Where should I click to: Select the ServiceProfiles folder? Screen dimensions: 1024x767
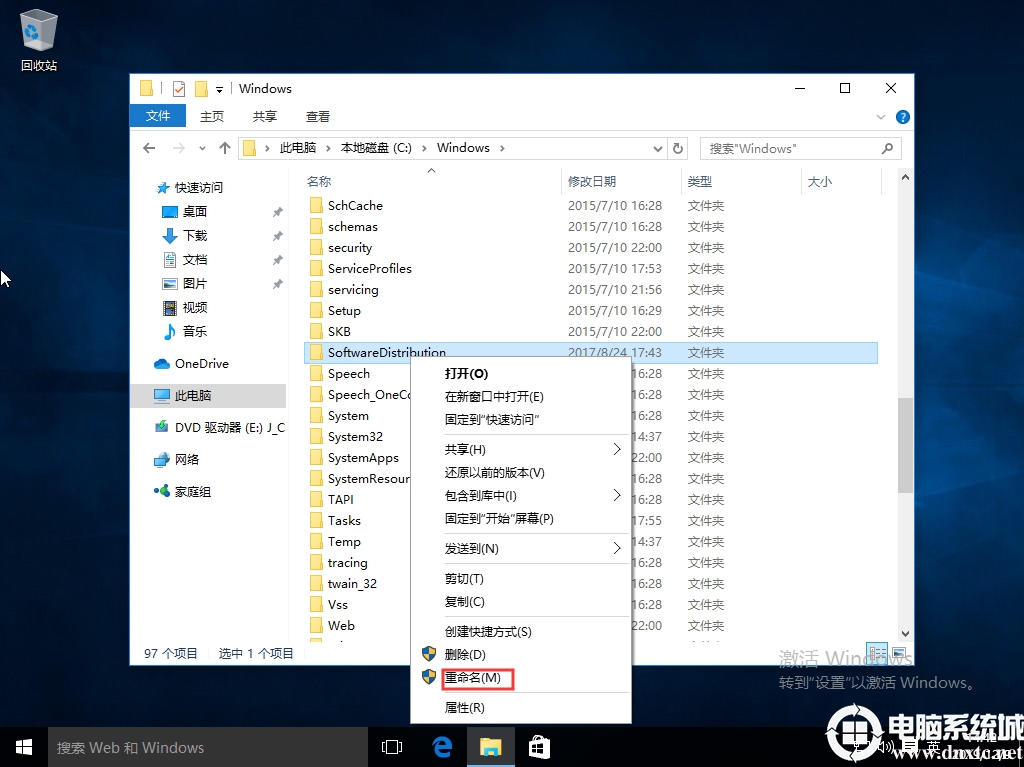click(x=370, y=269)
